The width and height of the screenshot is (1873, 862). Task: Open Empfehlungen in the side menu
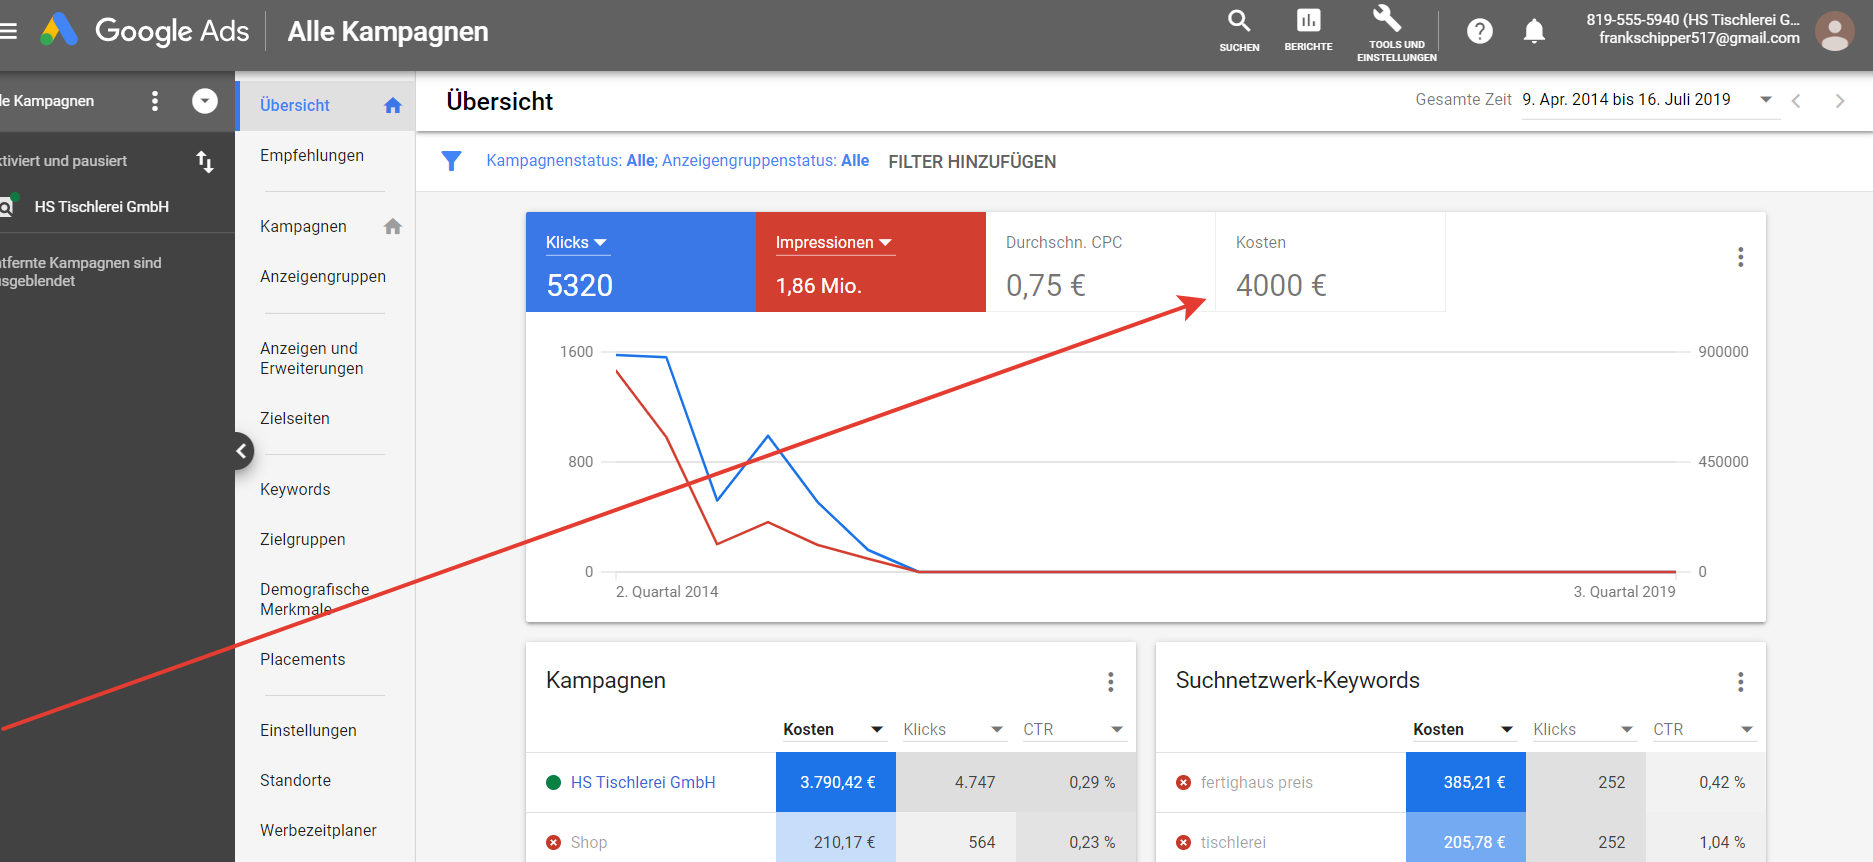coord(312,156)
